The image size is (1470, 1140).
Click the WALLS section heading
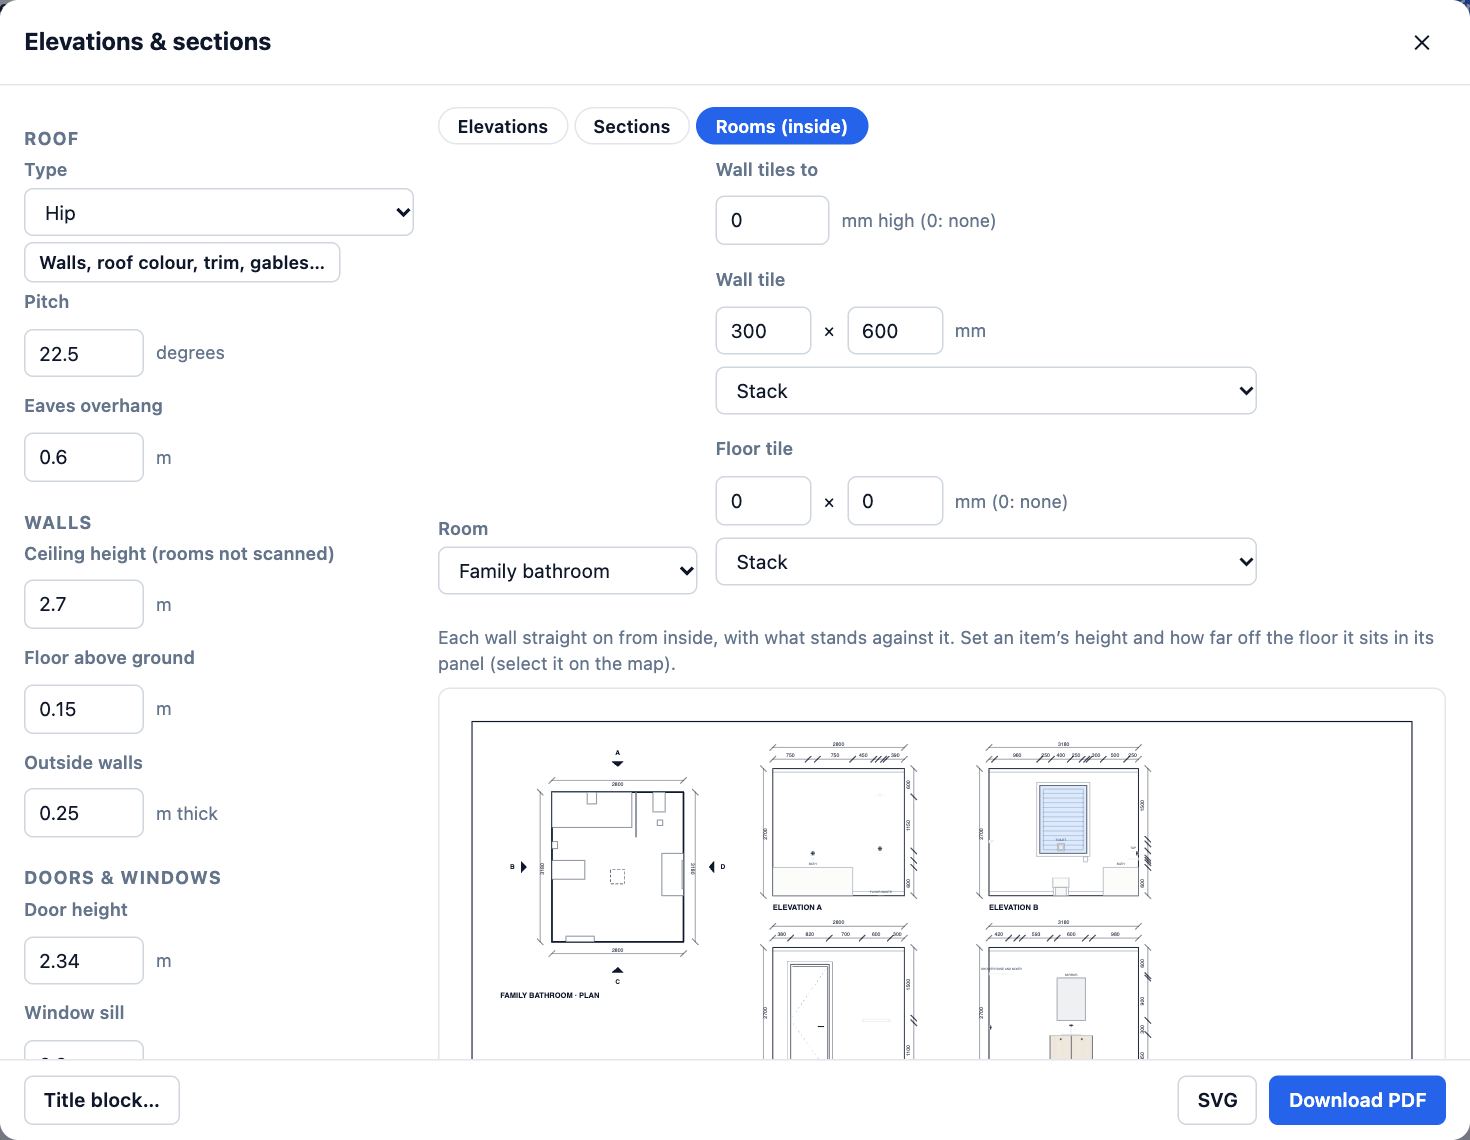58,523
